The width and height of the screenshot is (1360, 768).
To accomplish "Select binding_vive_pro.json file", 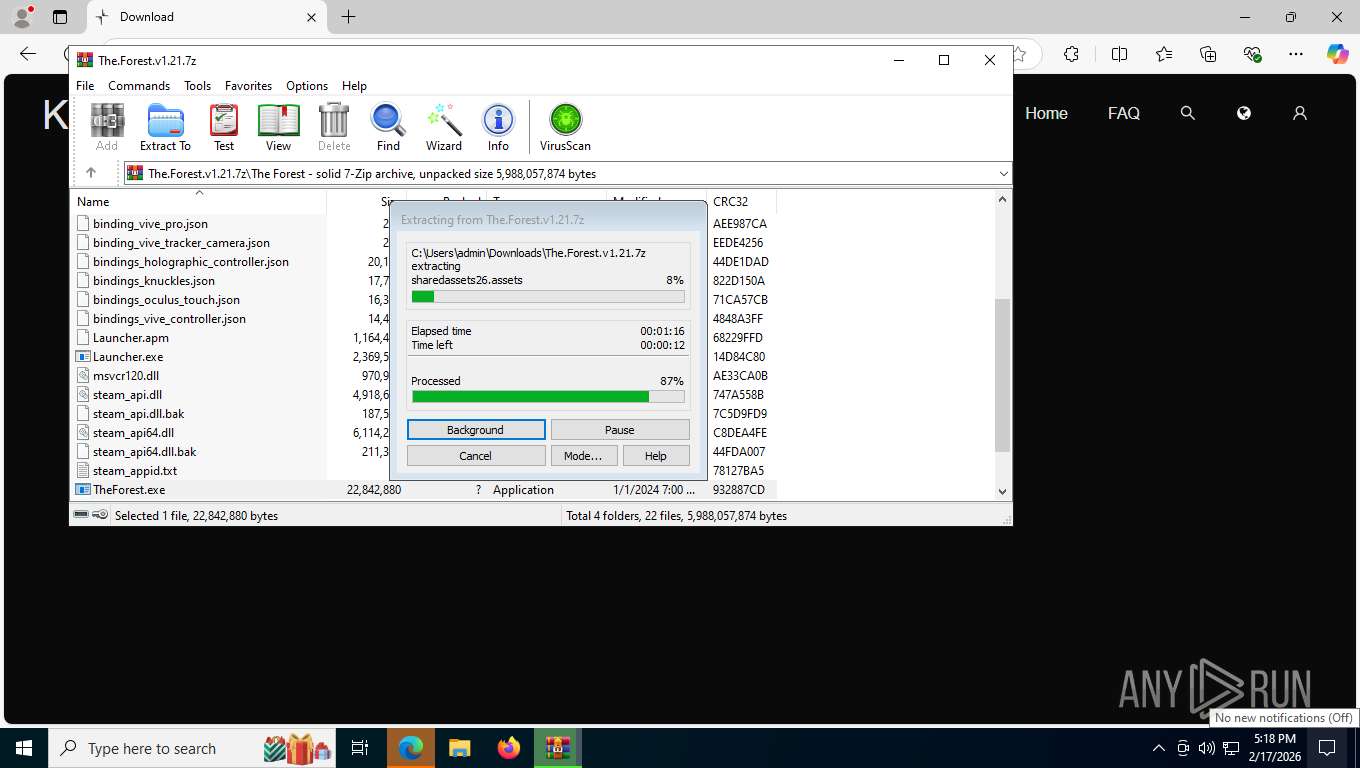I will coord(150,224).
